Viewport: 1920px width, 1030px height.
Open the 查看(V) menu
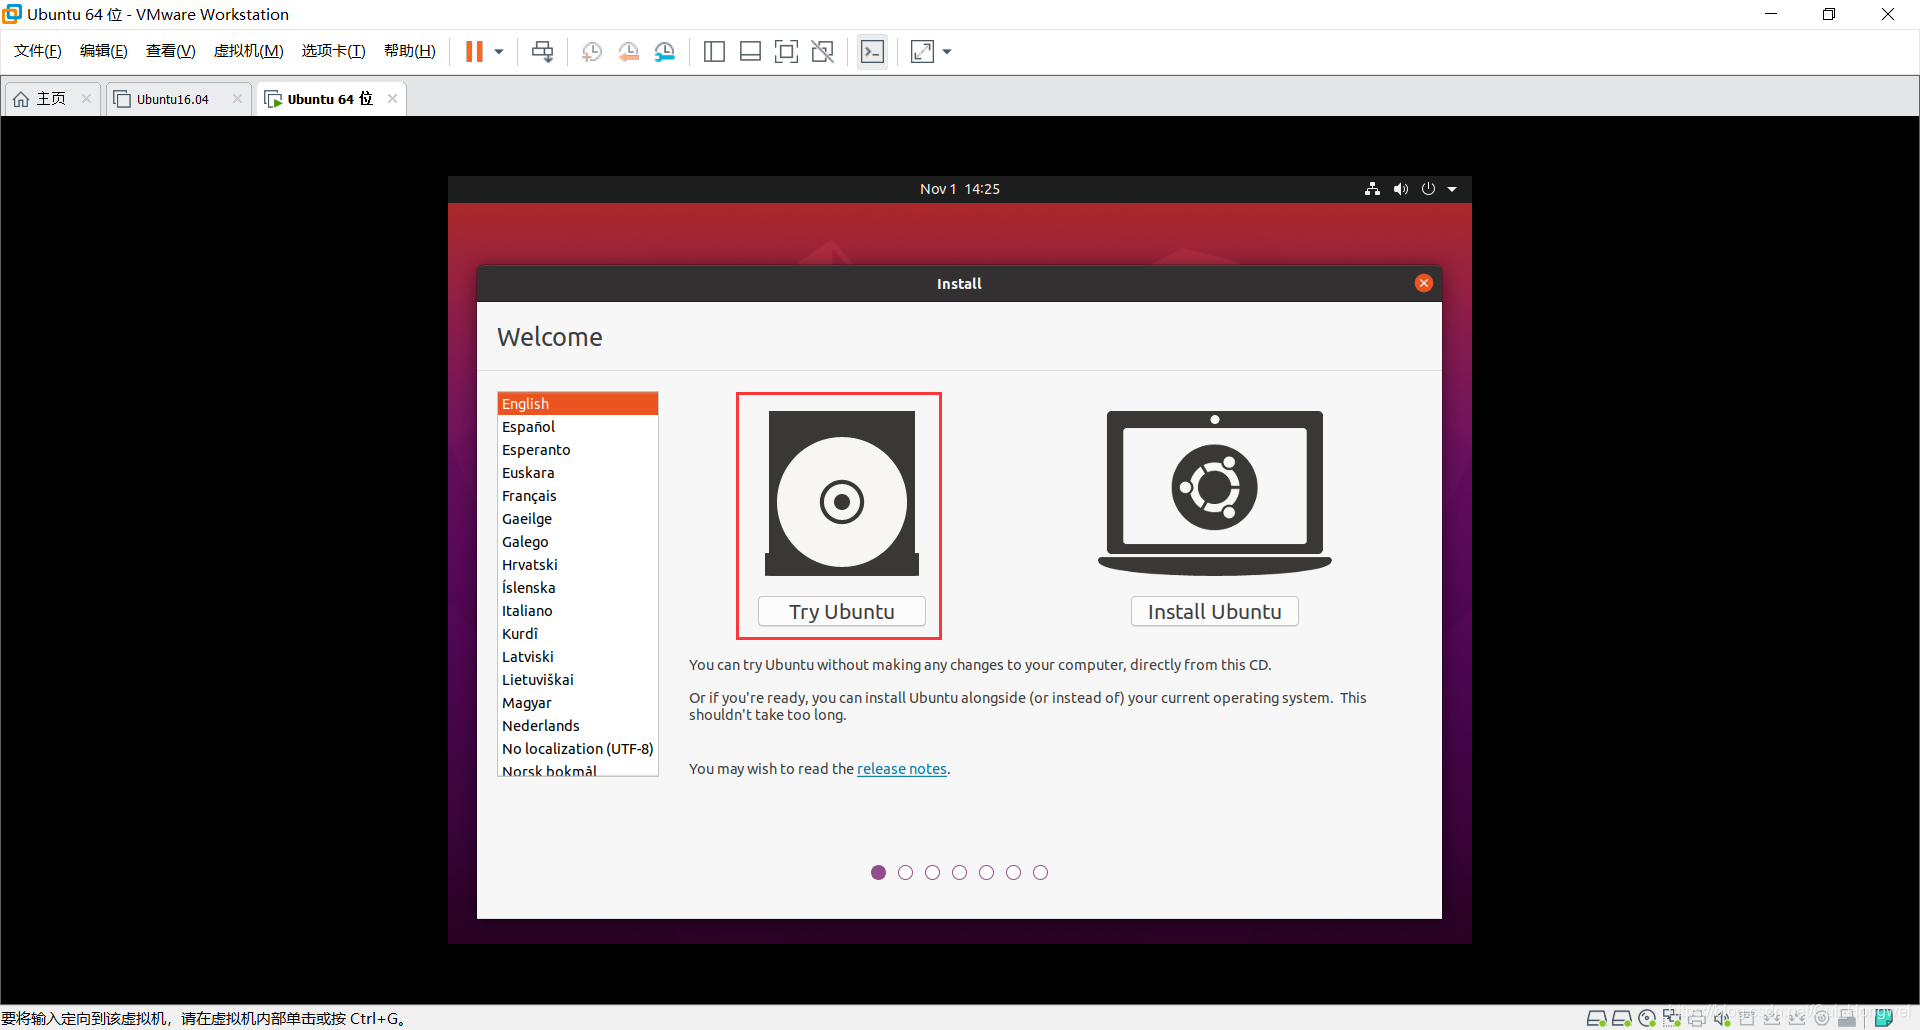coord(171,51)
